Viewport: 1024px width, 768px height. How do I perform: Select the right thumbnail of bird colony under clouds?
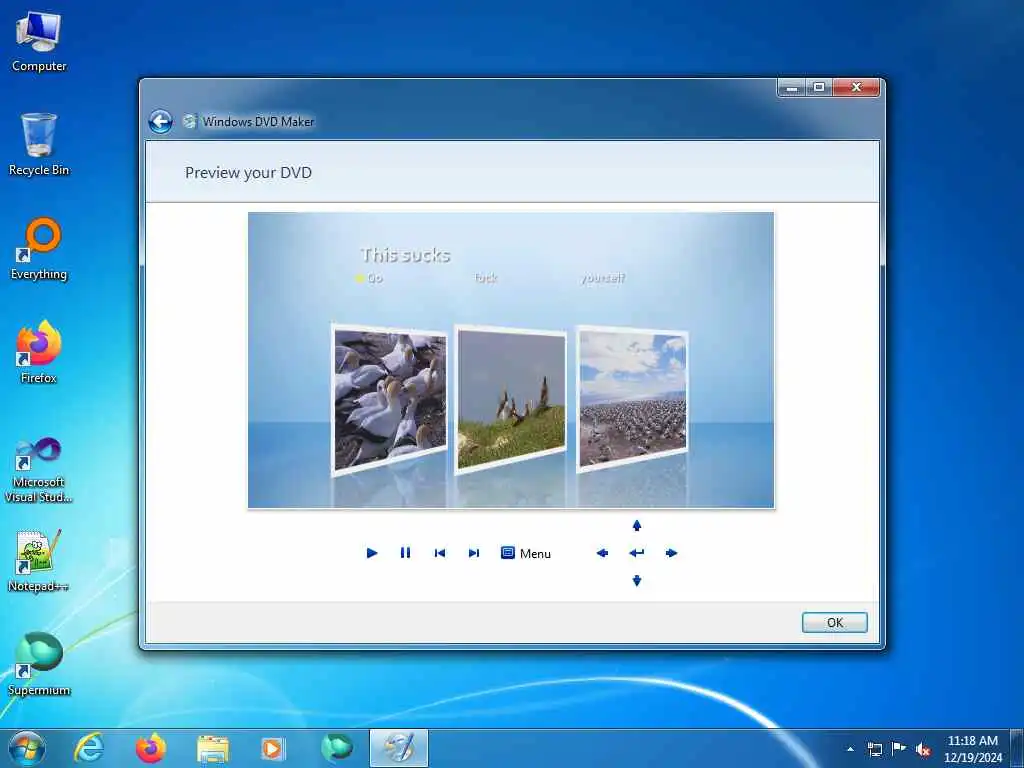[x=632, y=398]
